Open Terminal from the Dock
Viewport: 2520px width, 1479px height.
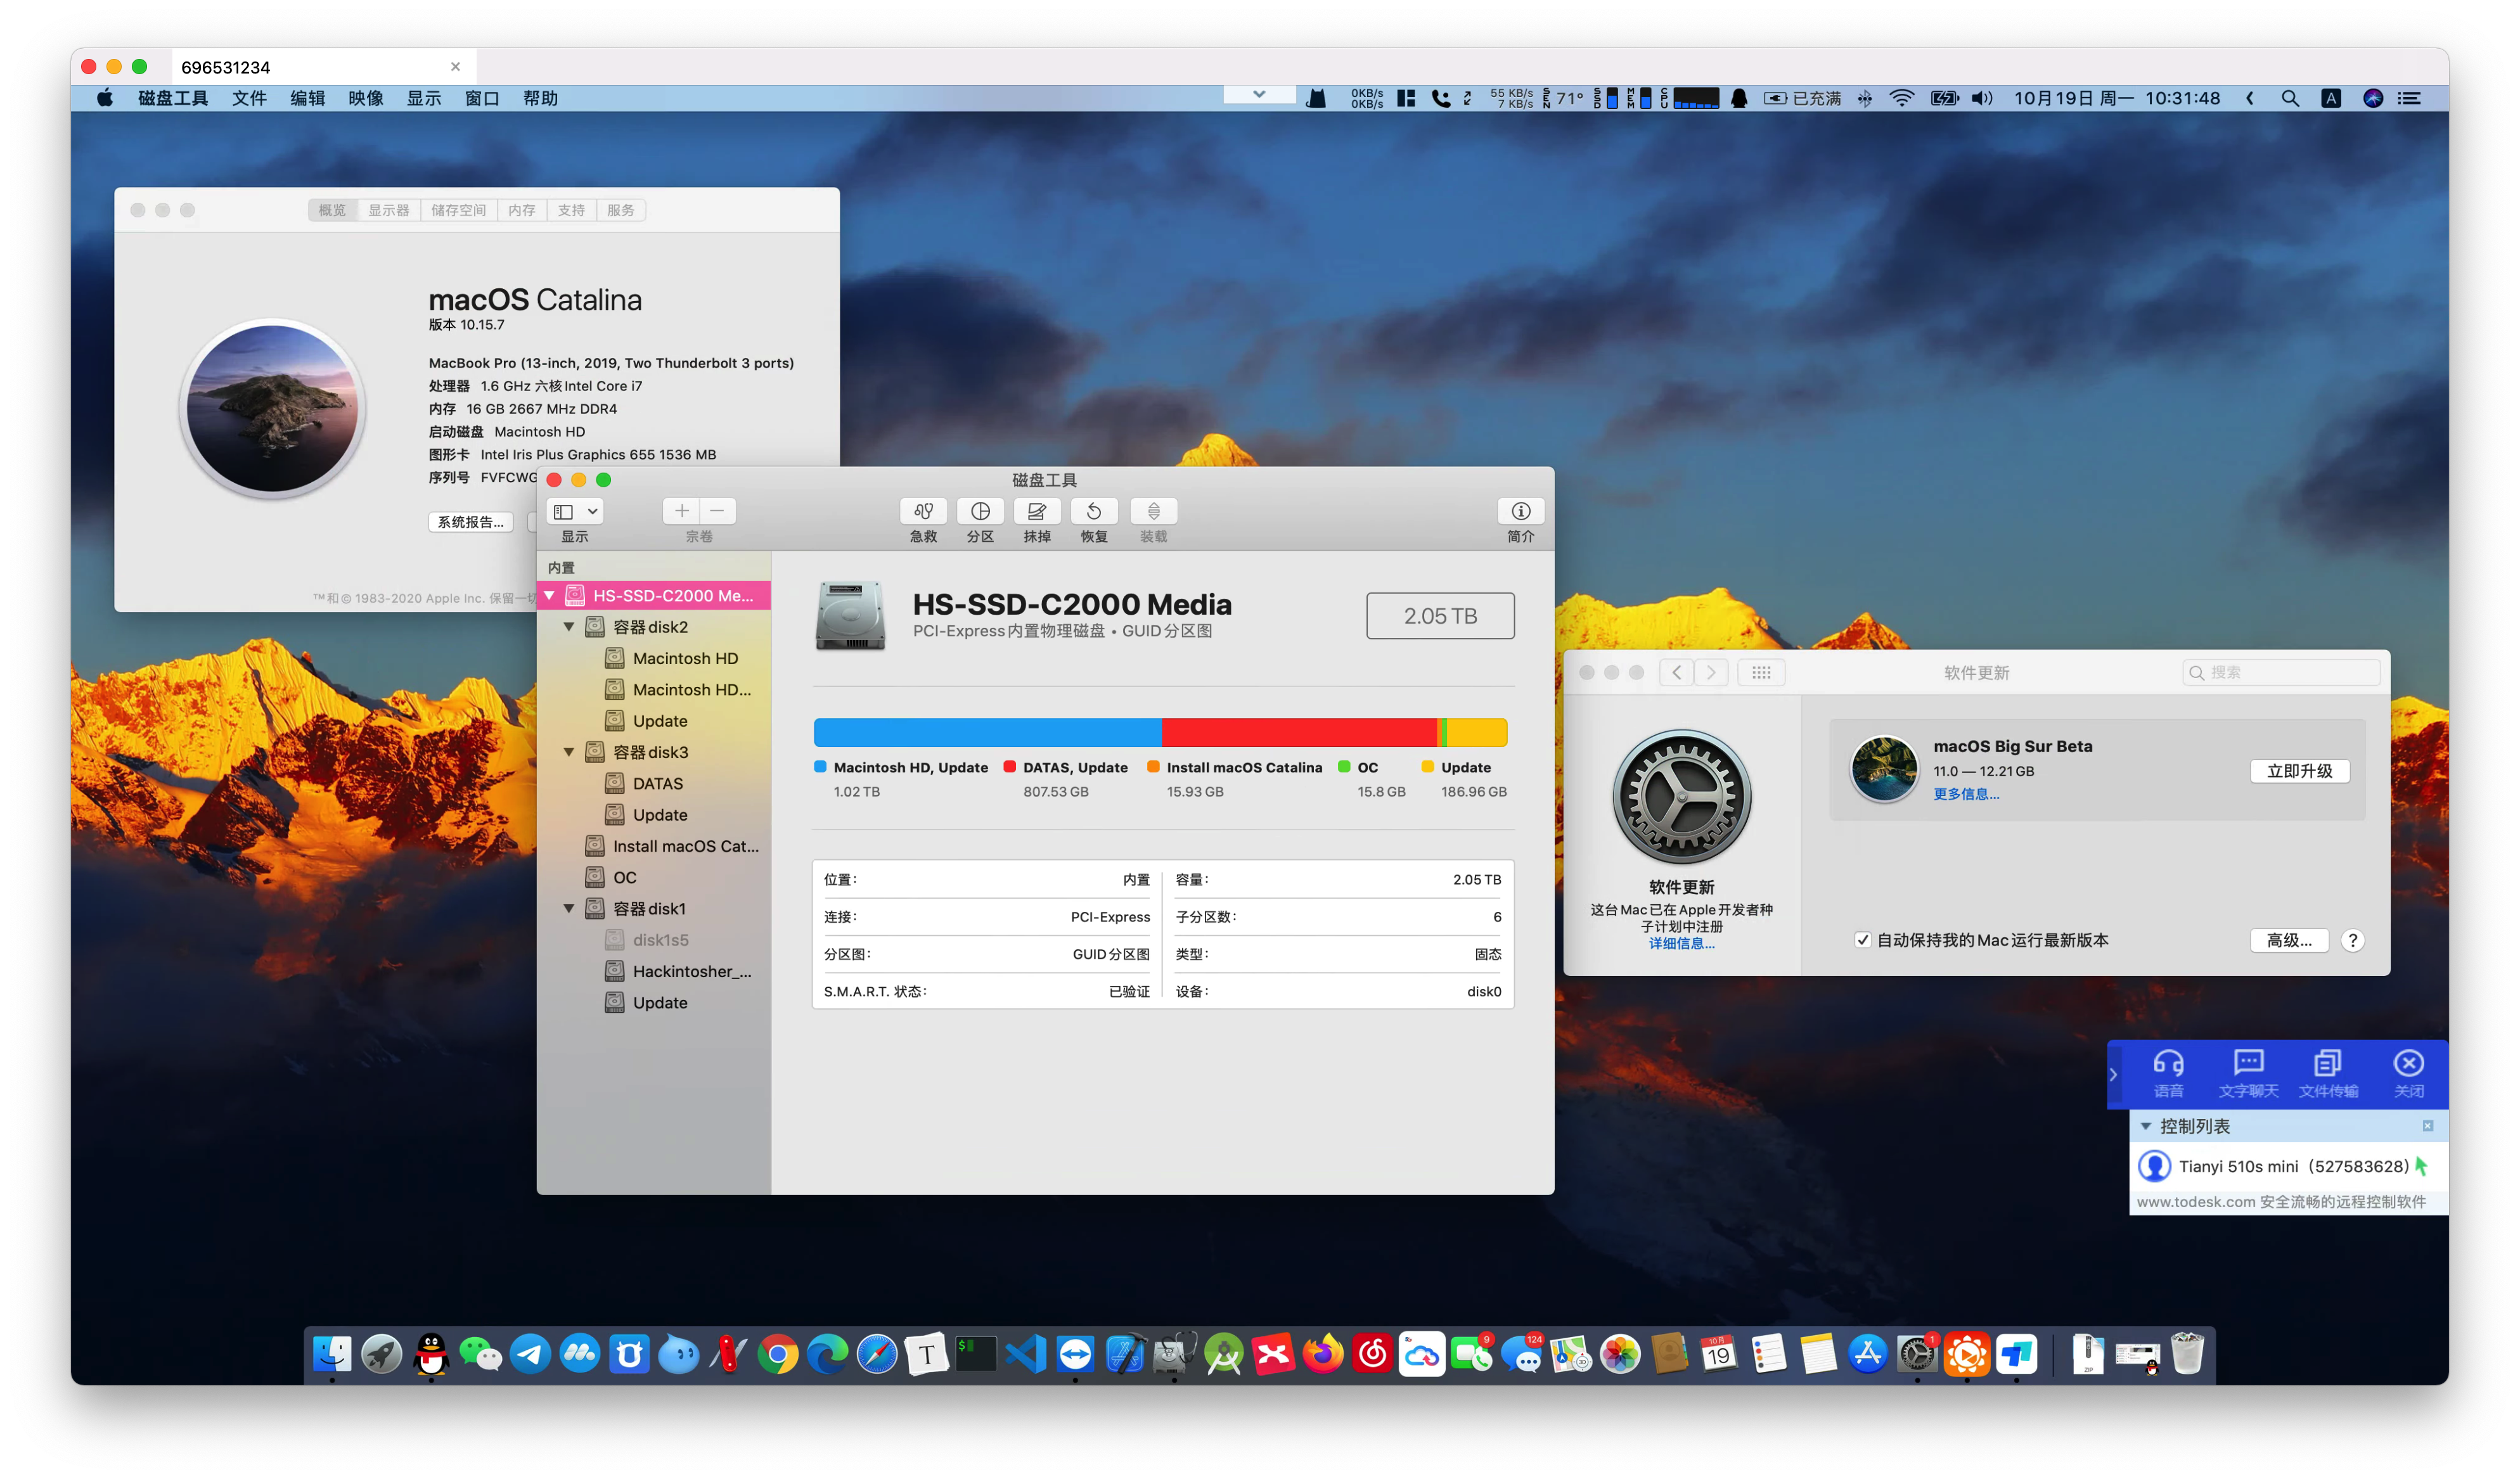[976, 1355]
